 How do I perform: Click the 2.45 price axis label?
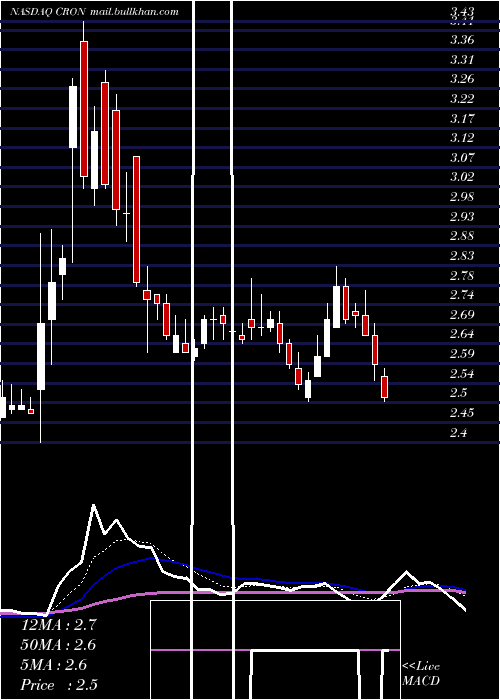click(462, 413)
